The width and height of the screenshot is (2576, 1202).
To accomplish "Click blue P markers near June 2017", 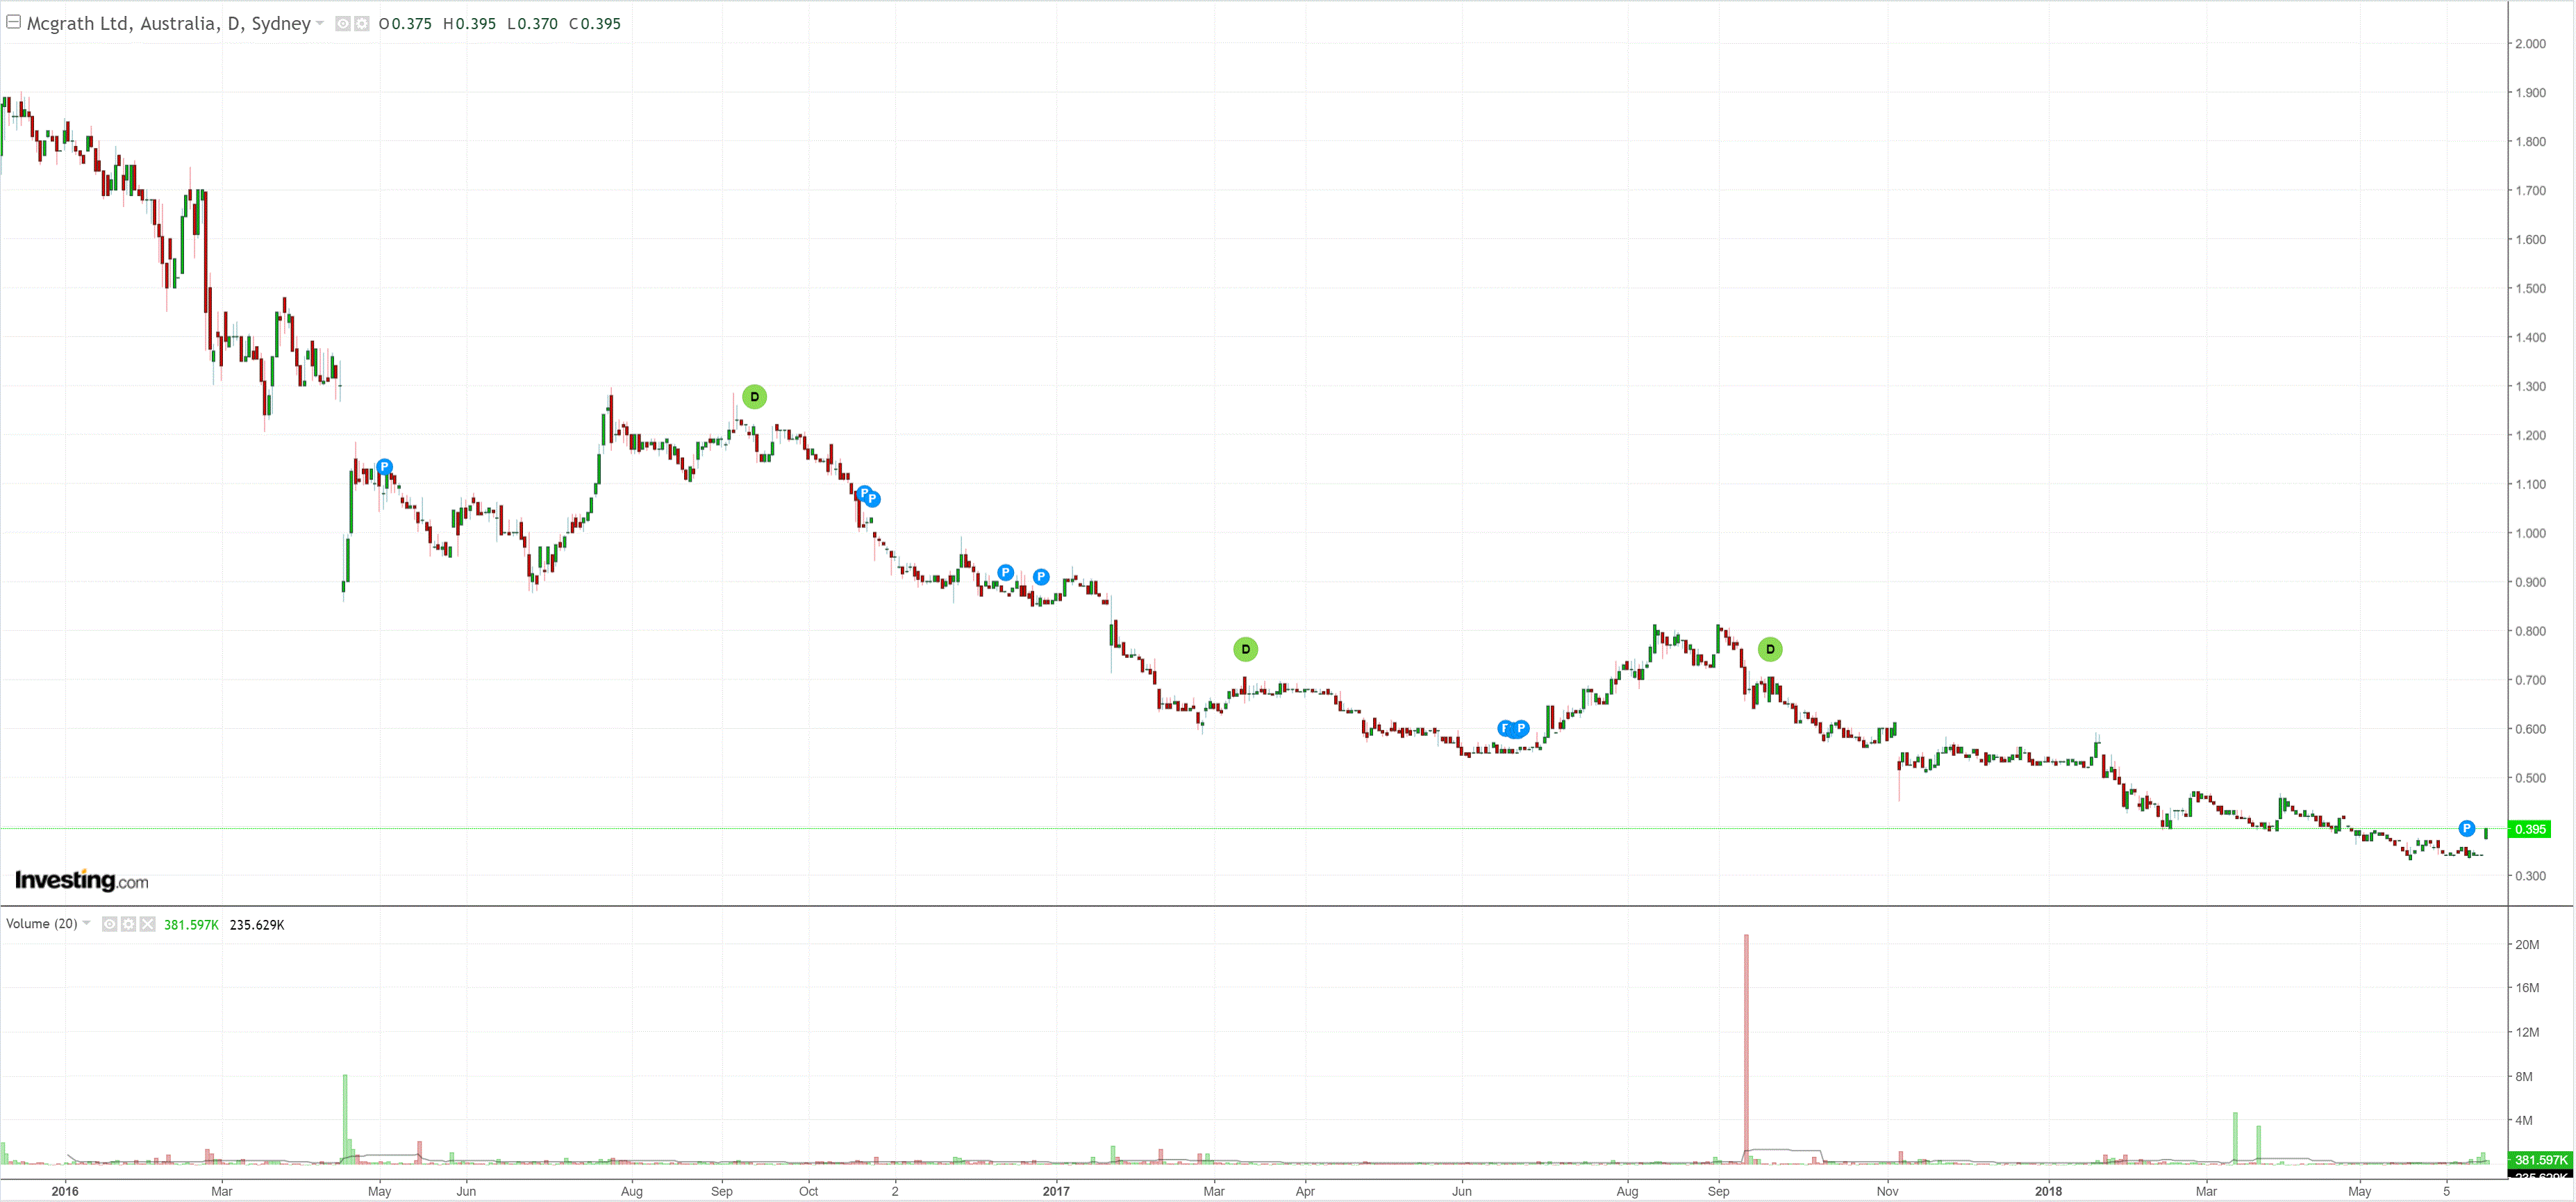I will [1514, 728].
